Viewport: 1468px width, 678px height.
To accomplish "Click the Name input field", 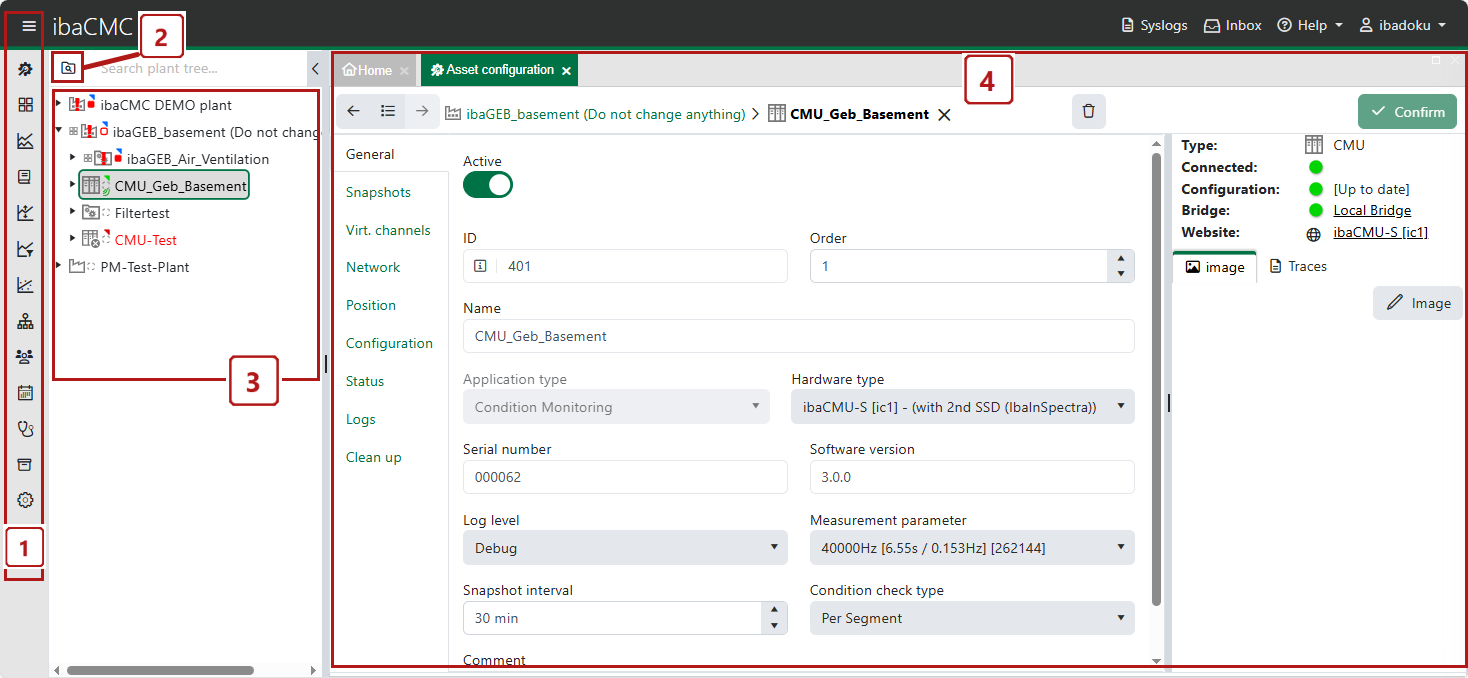I will (798, 336).
